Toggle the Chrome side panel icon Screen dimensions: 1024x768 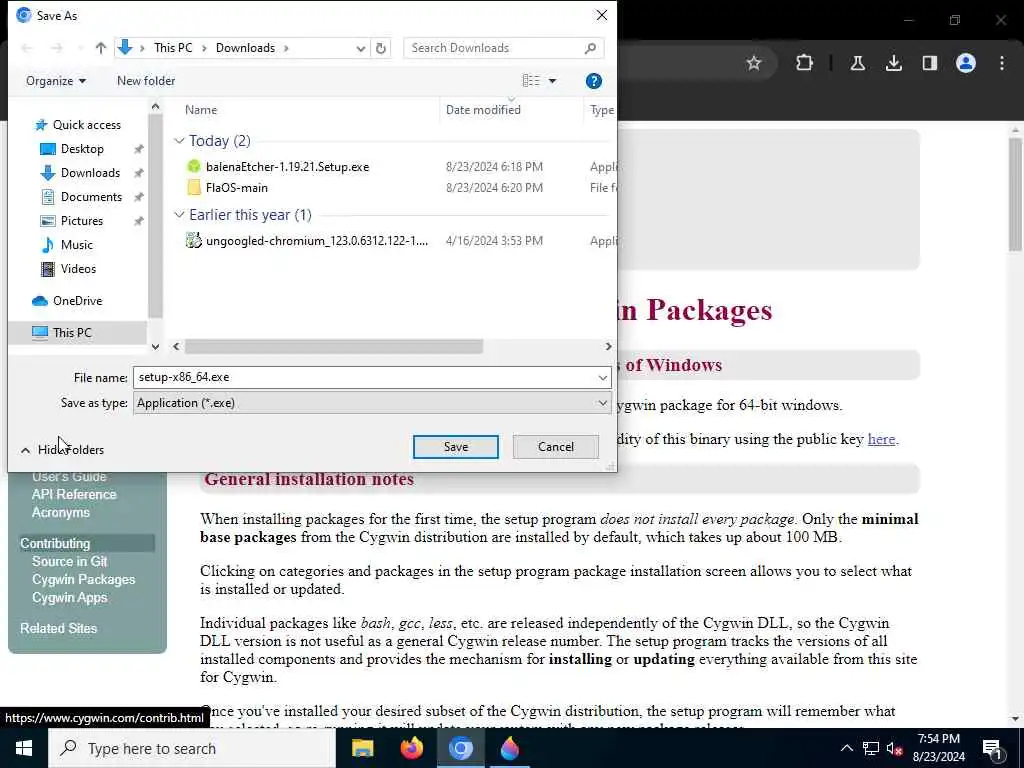tap(930, 63)
